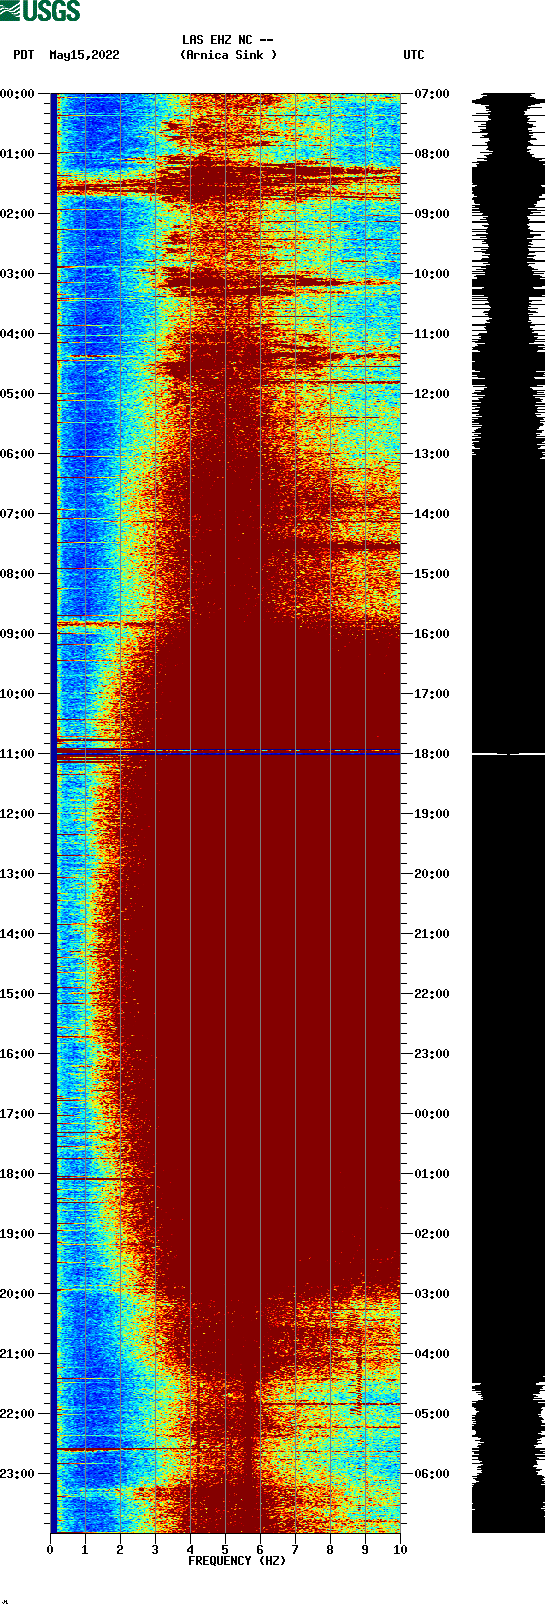The image size is (552, 1613).
Task: Click the 09:00 PDT time label
Action: pos(18,634)
